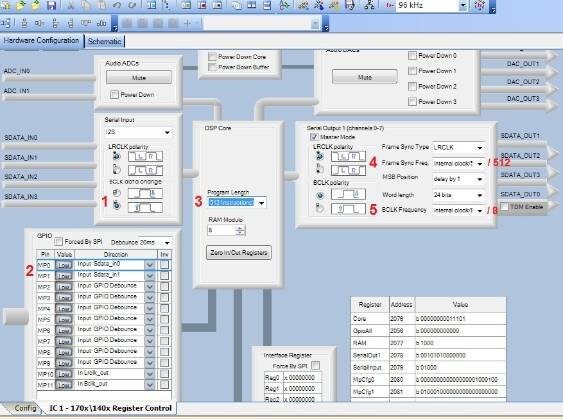Switch to Hardware Configuration tab
Image resolution: width=563 pixels, height=419 pixels.
click(41, 41)
